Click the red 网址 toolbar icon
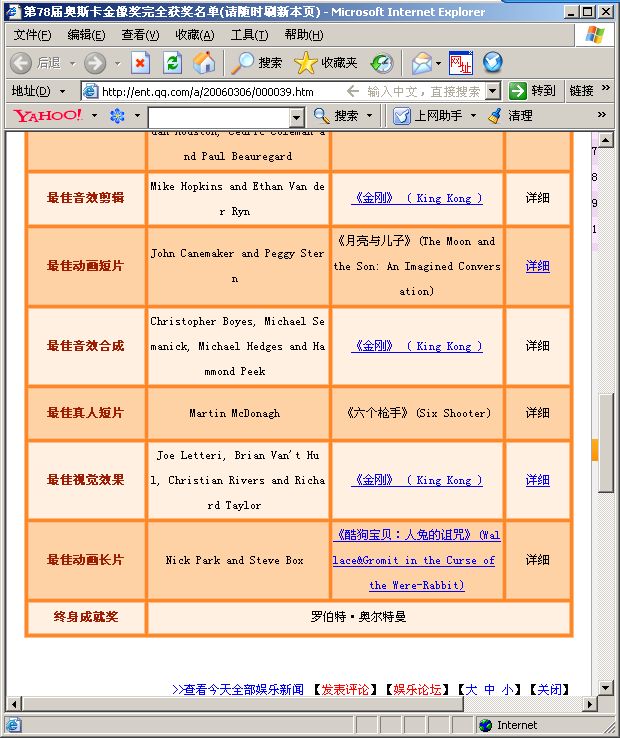 pyautogui.click(x=461, y=63)
